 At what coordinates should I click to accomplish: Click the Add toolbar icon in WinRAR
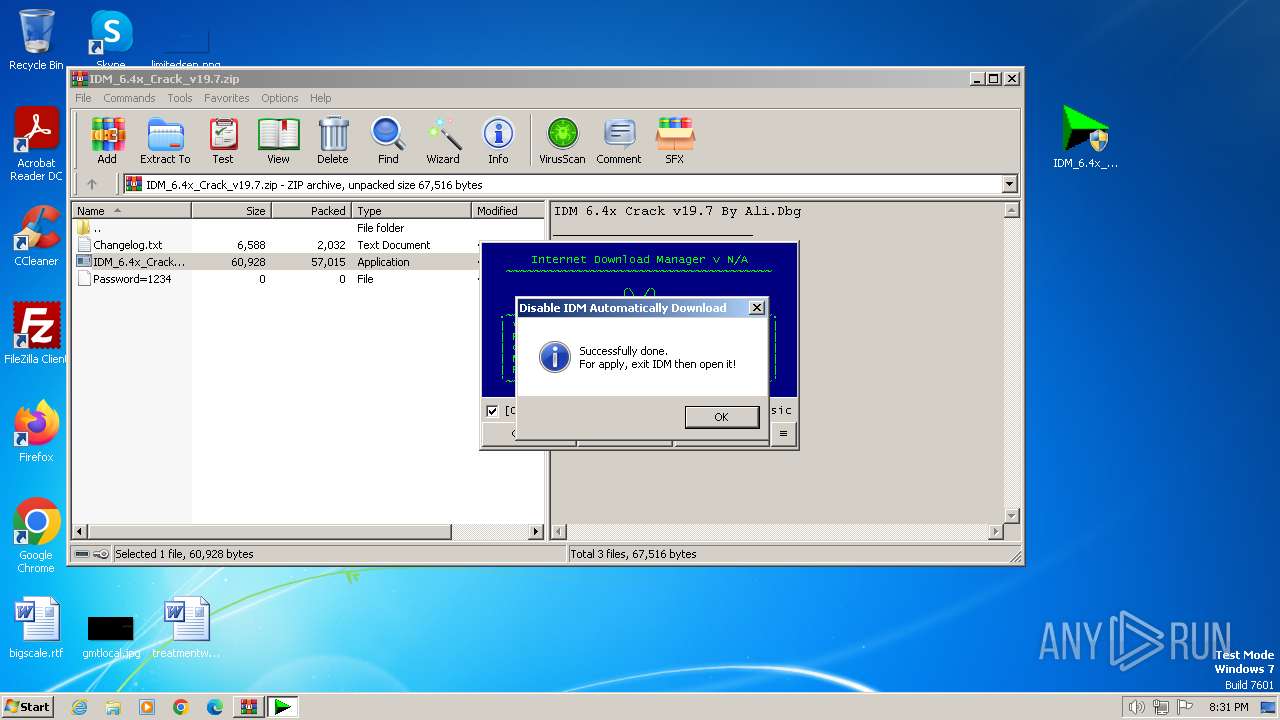coord(107,140)
